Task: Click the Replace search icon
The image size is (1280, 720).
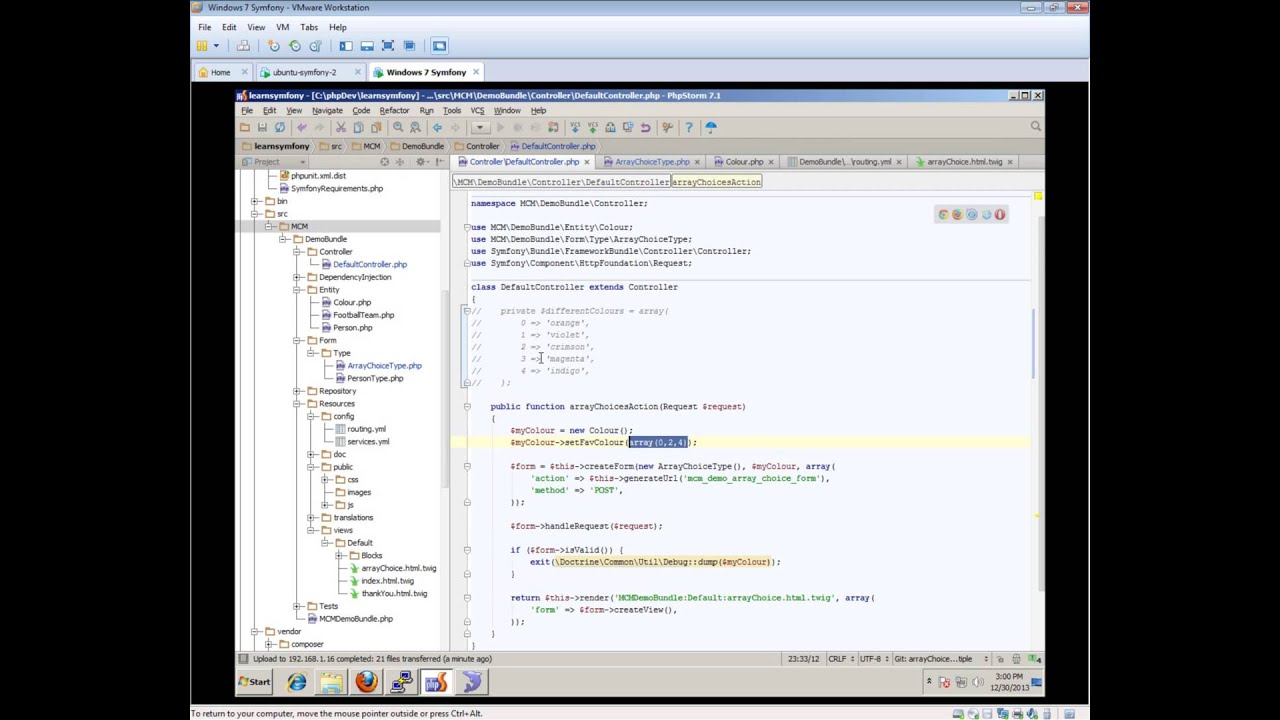Action: (x=415, y=127)
